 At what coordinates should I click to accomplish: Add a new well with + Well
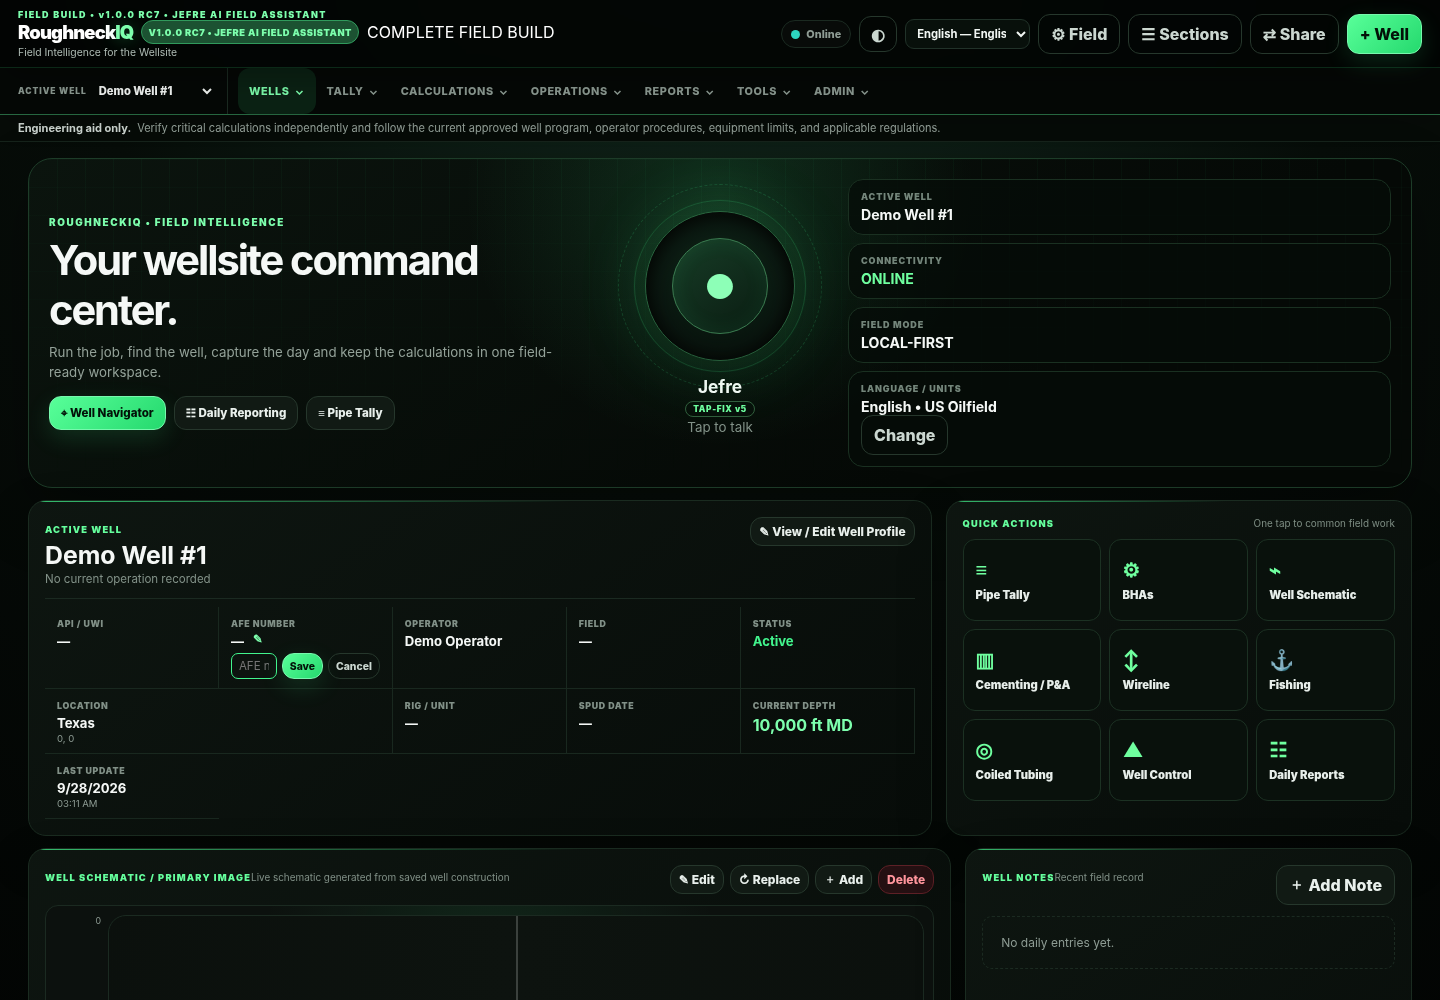coord(1384,34)
